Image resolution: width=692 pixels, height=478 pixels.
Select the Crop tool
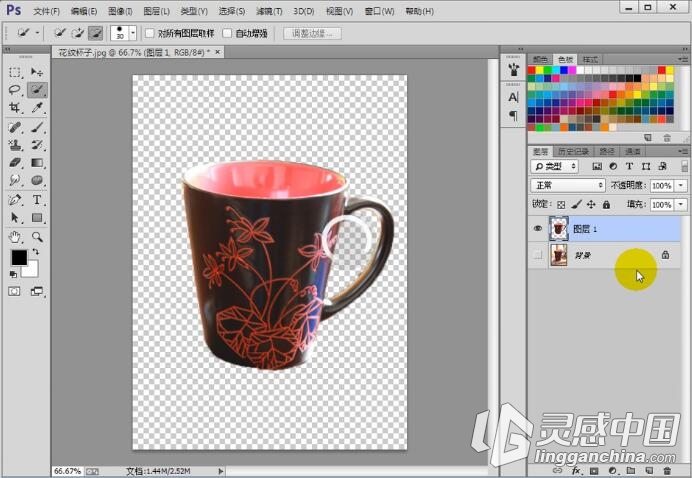15,108
